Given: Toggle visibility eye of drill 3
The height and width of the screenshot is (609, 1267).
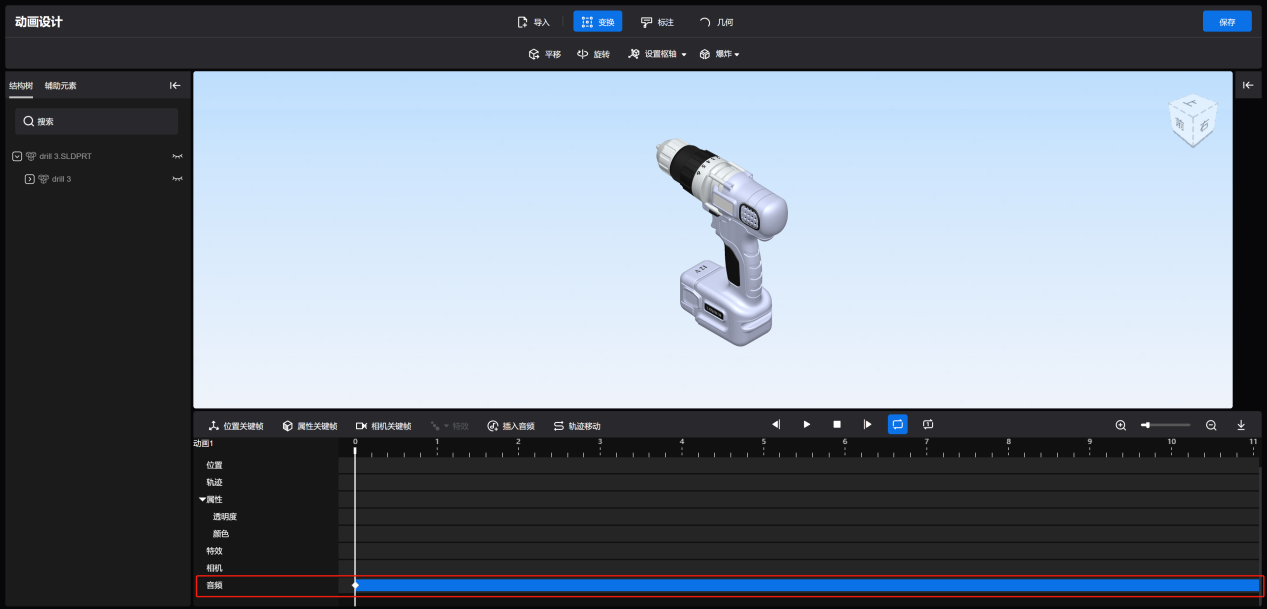Looking at the screenshot, I should (x=178, y=179).
